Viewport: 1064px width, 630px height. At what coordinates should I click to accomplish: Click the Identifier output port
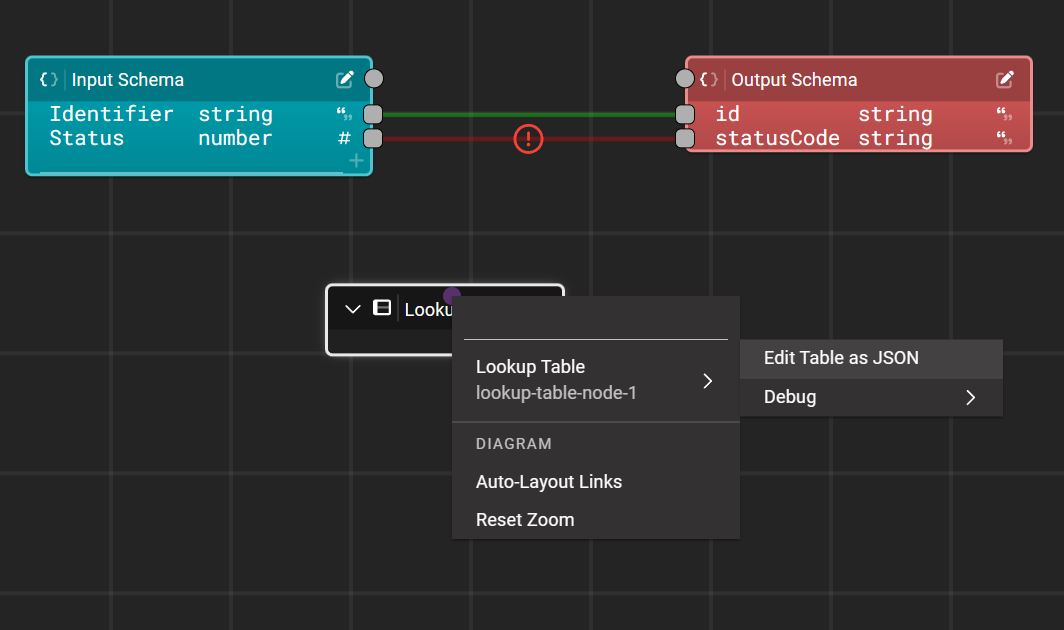pos(373,114)
